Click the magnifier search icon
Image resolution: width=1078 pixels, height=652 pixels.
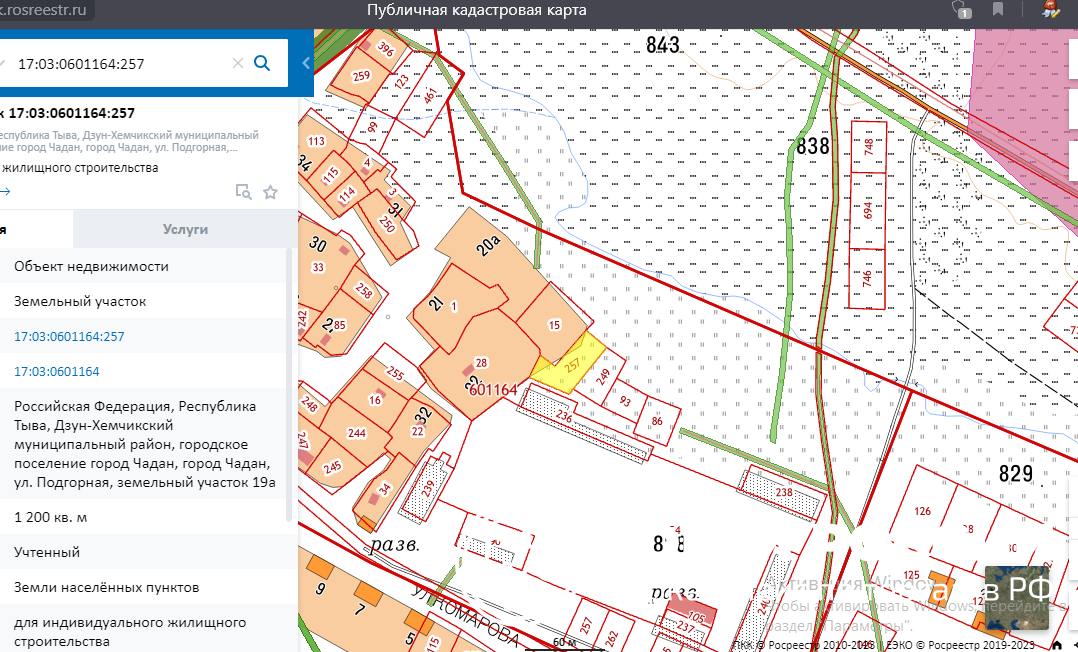tap(262, 64)
